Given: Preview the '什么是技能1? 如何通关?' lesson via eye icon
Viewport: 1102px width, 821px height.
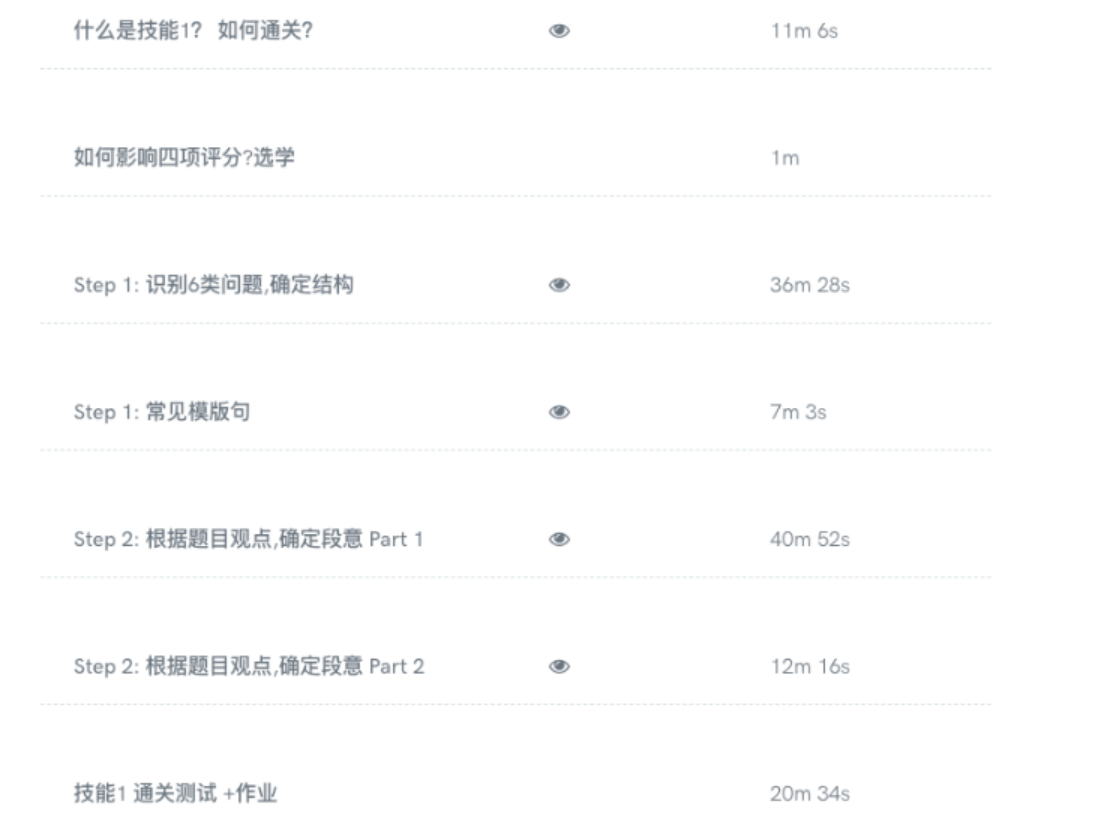Looking at the screenshot, I should point(559,31).
